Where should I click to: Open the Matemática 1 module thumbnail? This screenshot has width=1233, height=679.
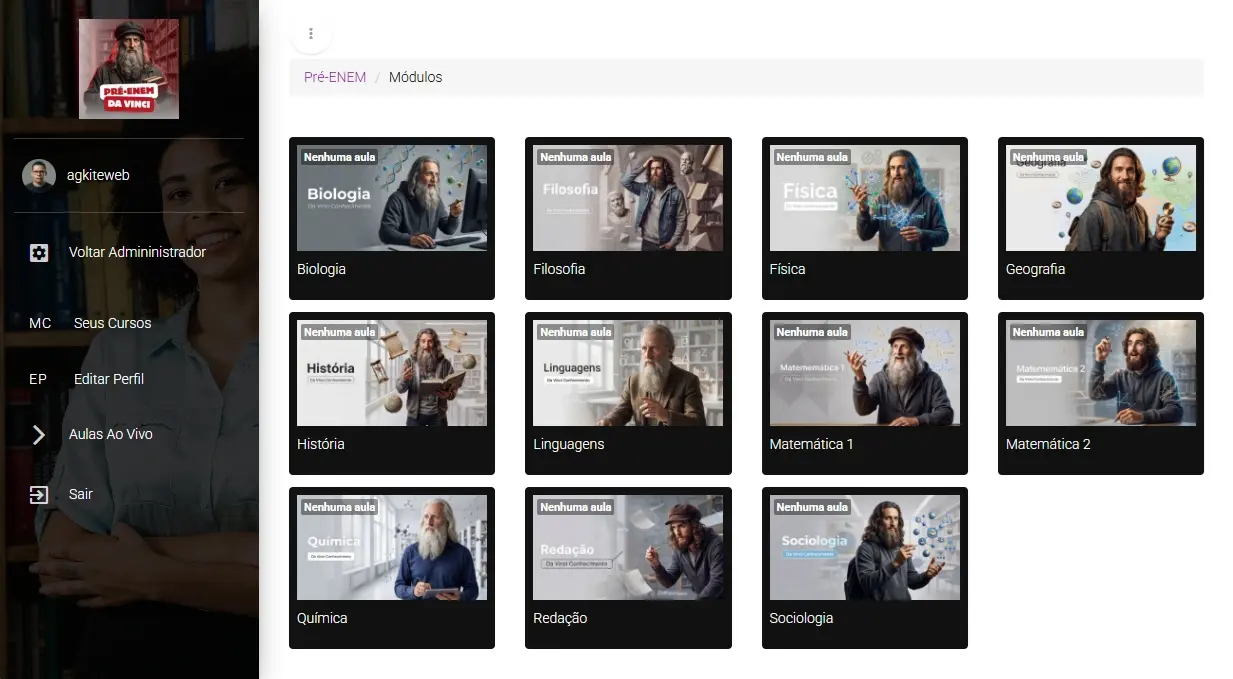coord(864,373)
